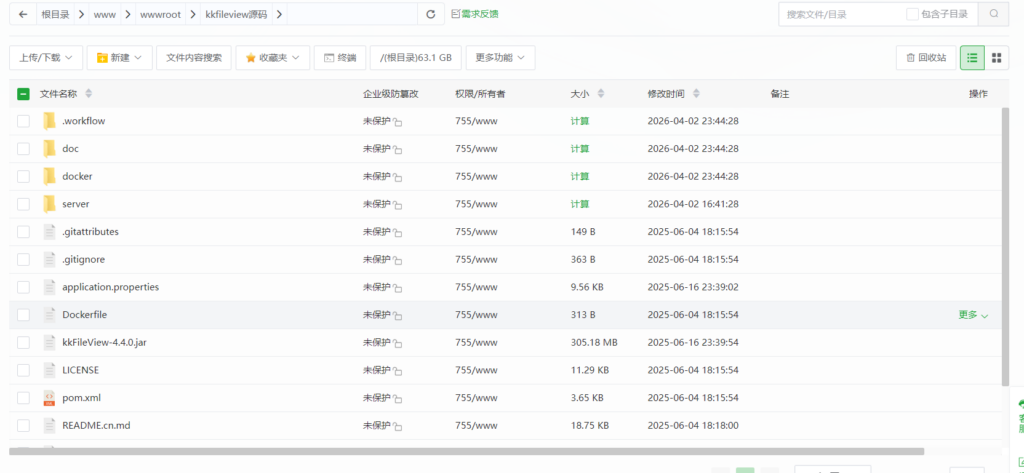1024x473 pixels.
Task: Expand chevron after 根目录 breadcrumb
Action: (82, 14)
